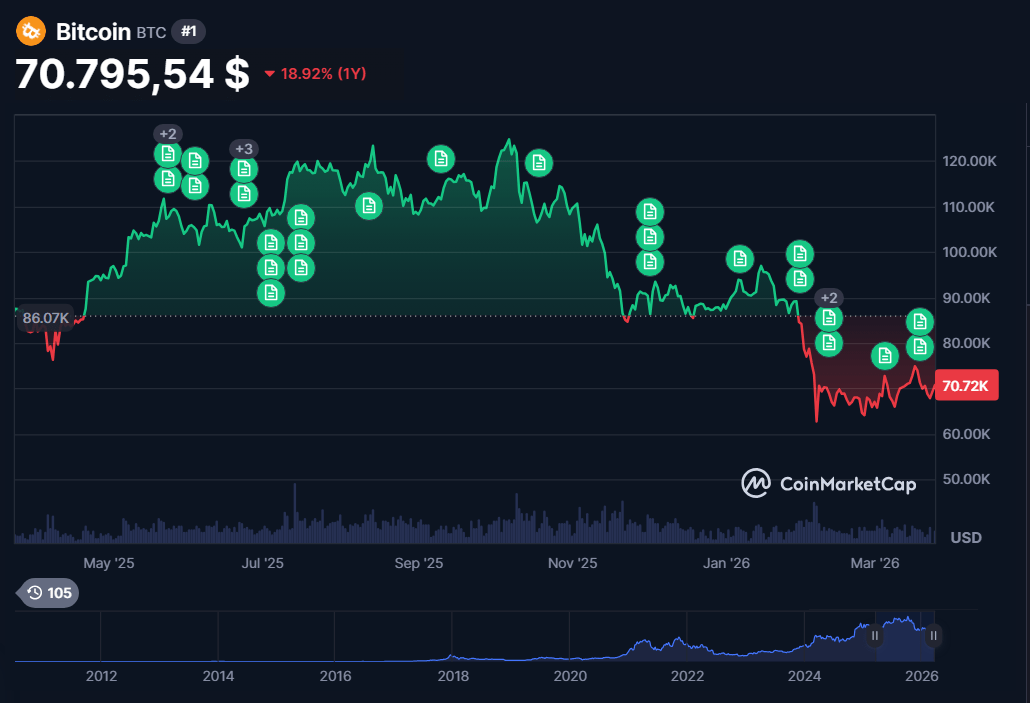Click the #1 rank badge

(189, 31)
